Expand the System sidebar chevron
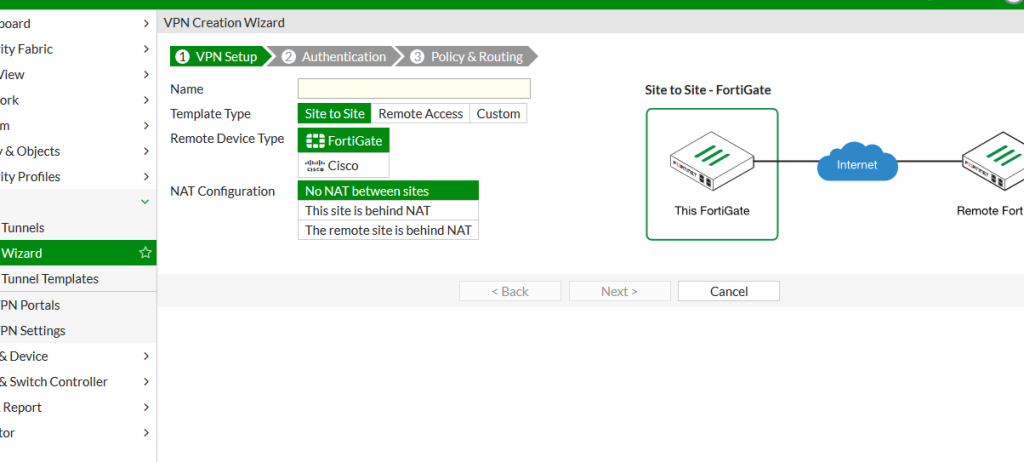 (146, 125)
